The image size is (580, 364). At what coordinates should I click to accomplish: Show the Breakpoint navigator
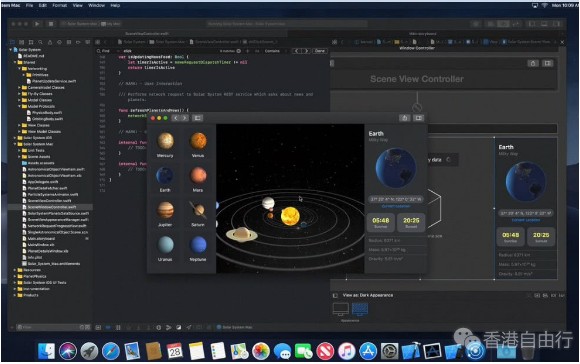point(78,42)
